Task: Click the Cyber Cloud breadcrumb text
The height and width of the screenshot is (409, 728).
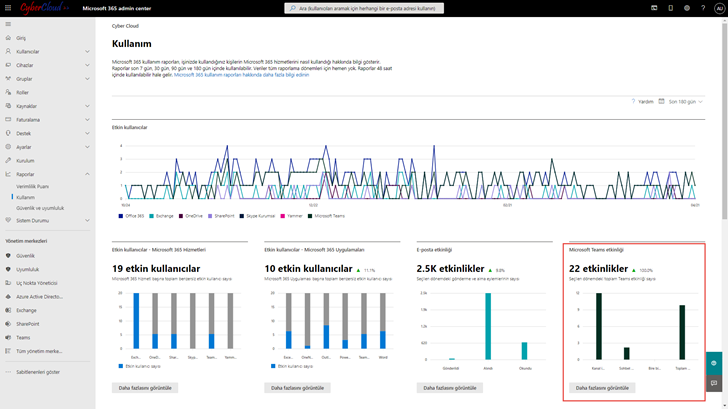Action: (x=125, y=26)
